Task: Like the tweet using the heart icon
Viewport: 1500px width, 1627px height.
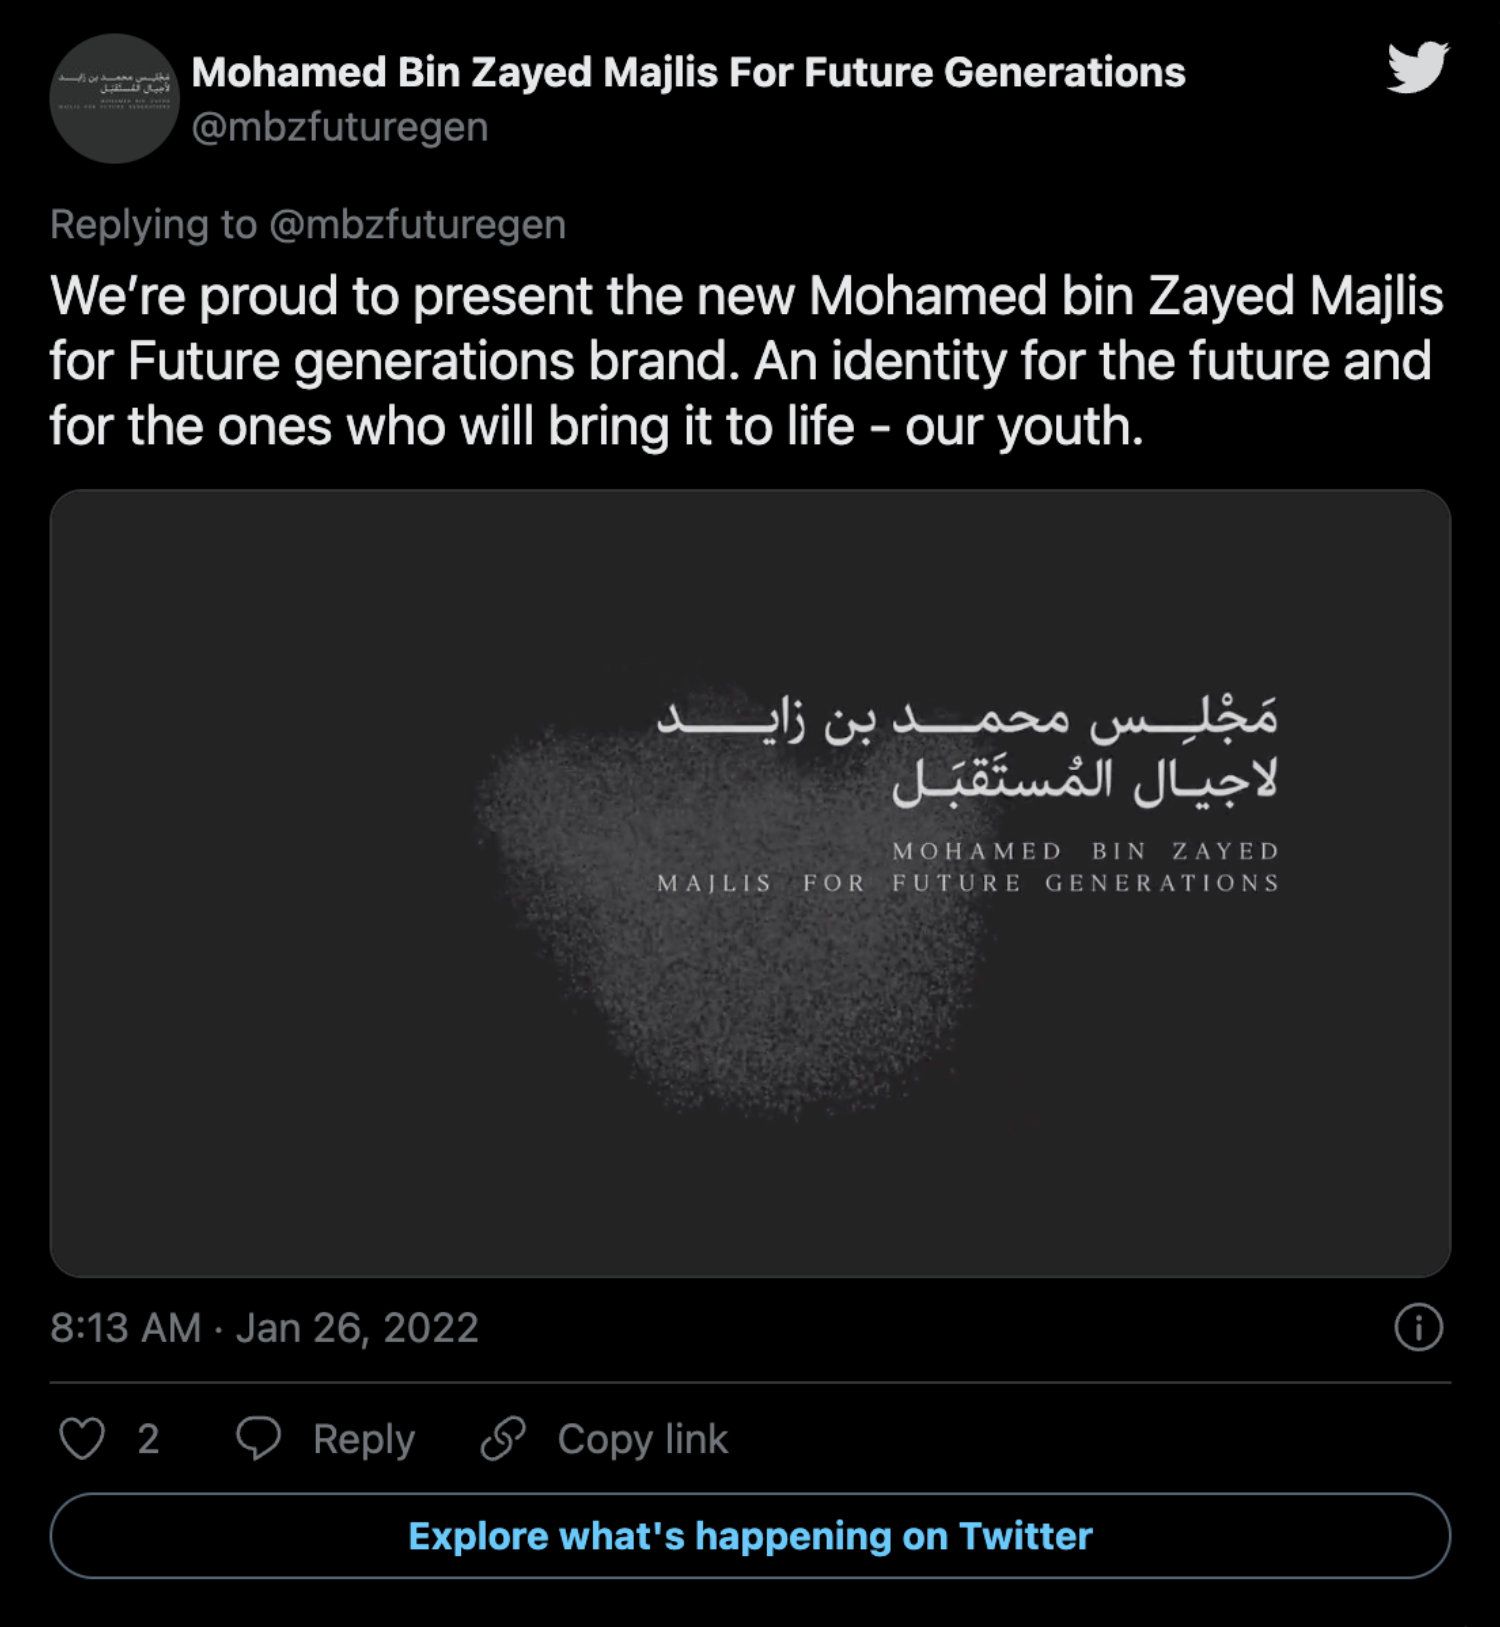Action: 82,1439
